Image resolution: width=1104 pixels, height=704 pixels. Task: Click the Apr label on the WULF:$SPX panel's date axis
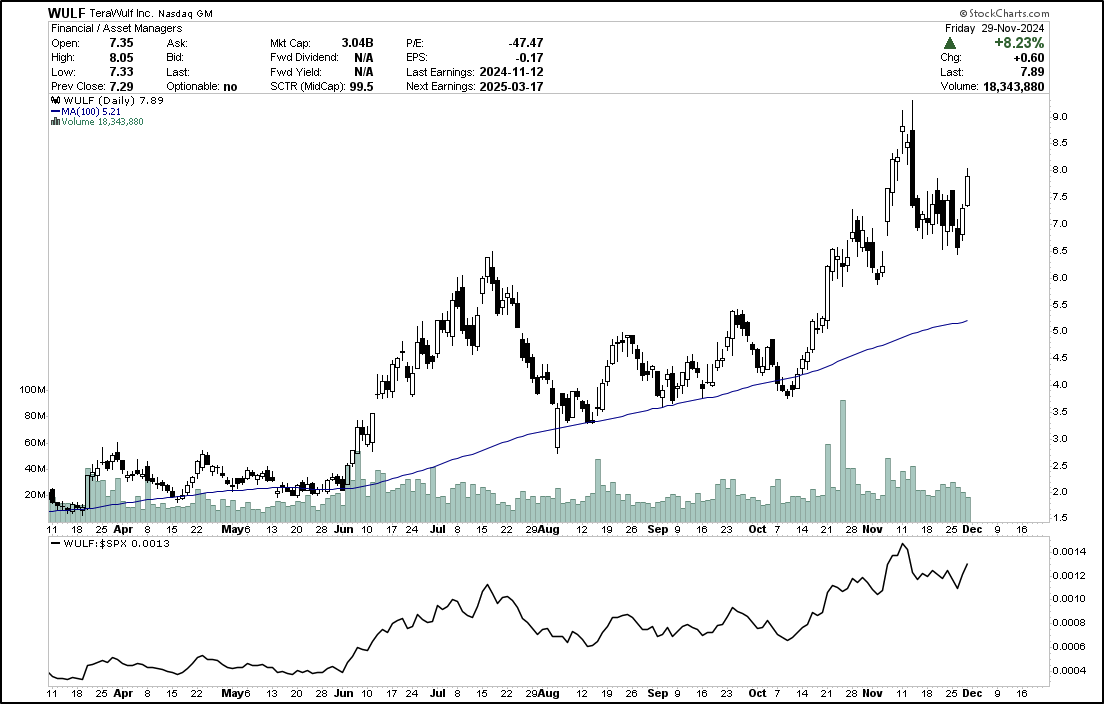[123, 693]
